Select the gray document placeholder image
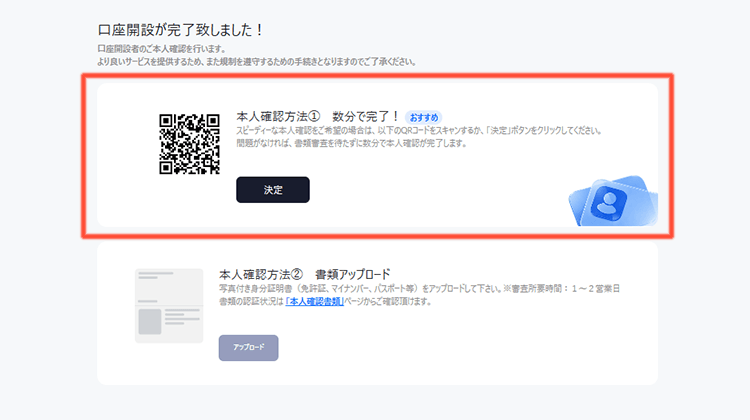Screen dimensions: 750x420 tap(169, 306)
